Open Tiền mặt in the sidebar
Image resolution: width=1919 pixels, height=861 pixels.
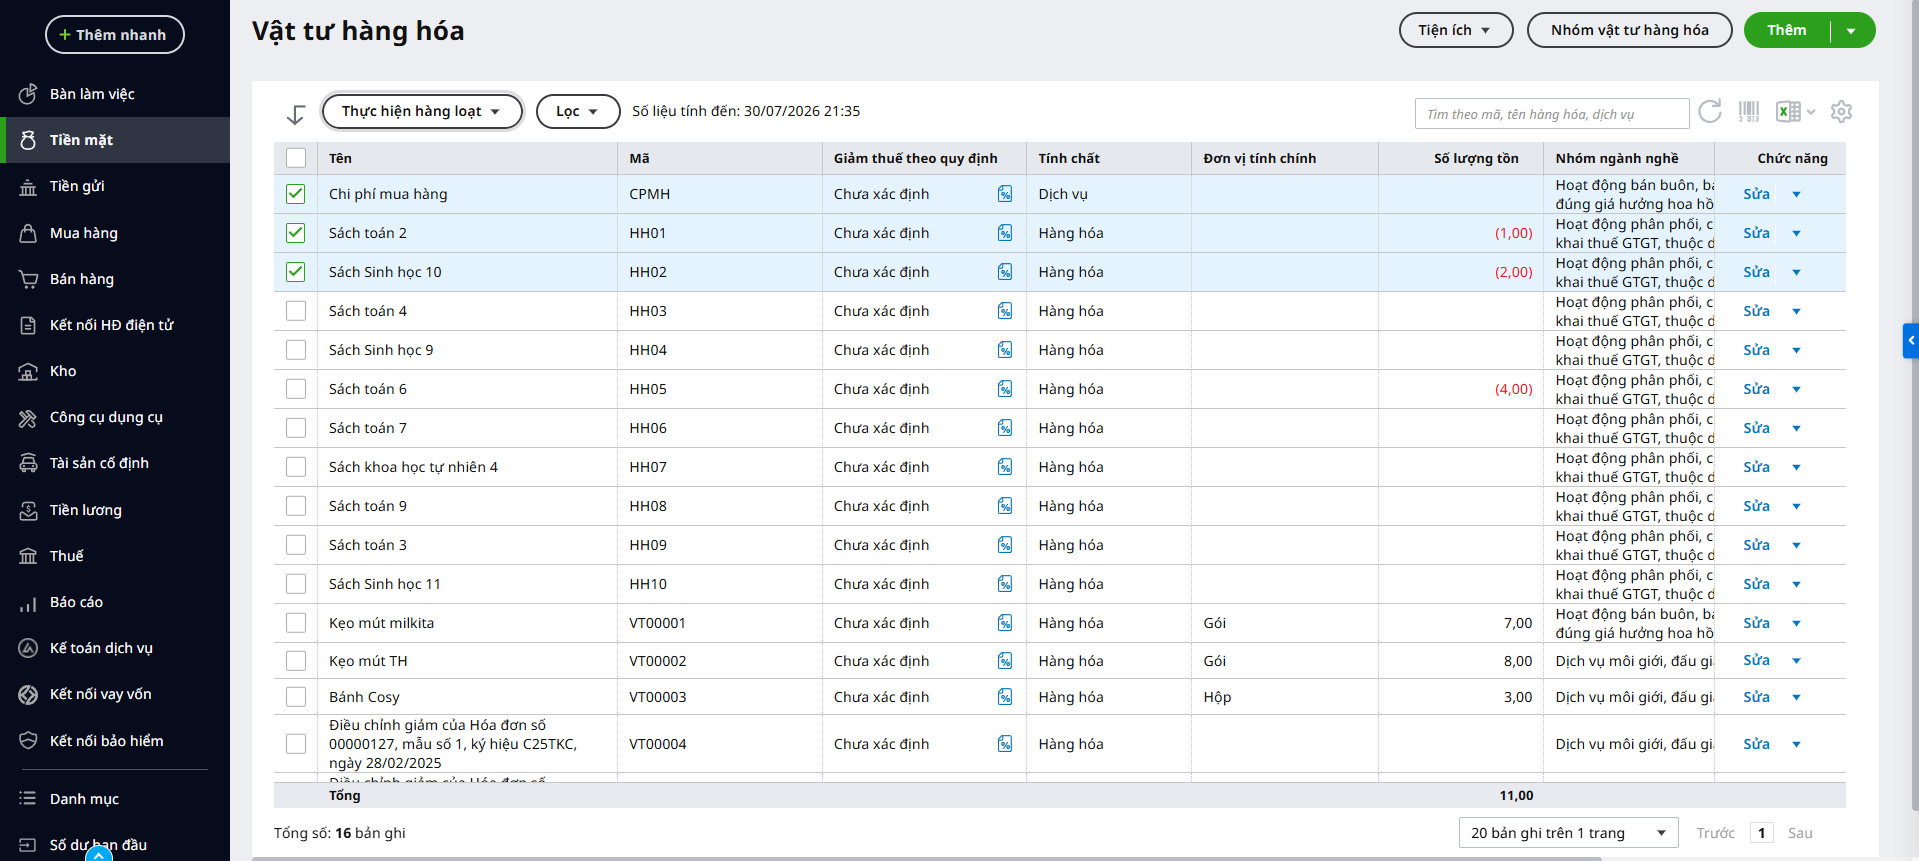tap(115, 140)
